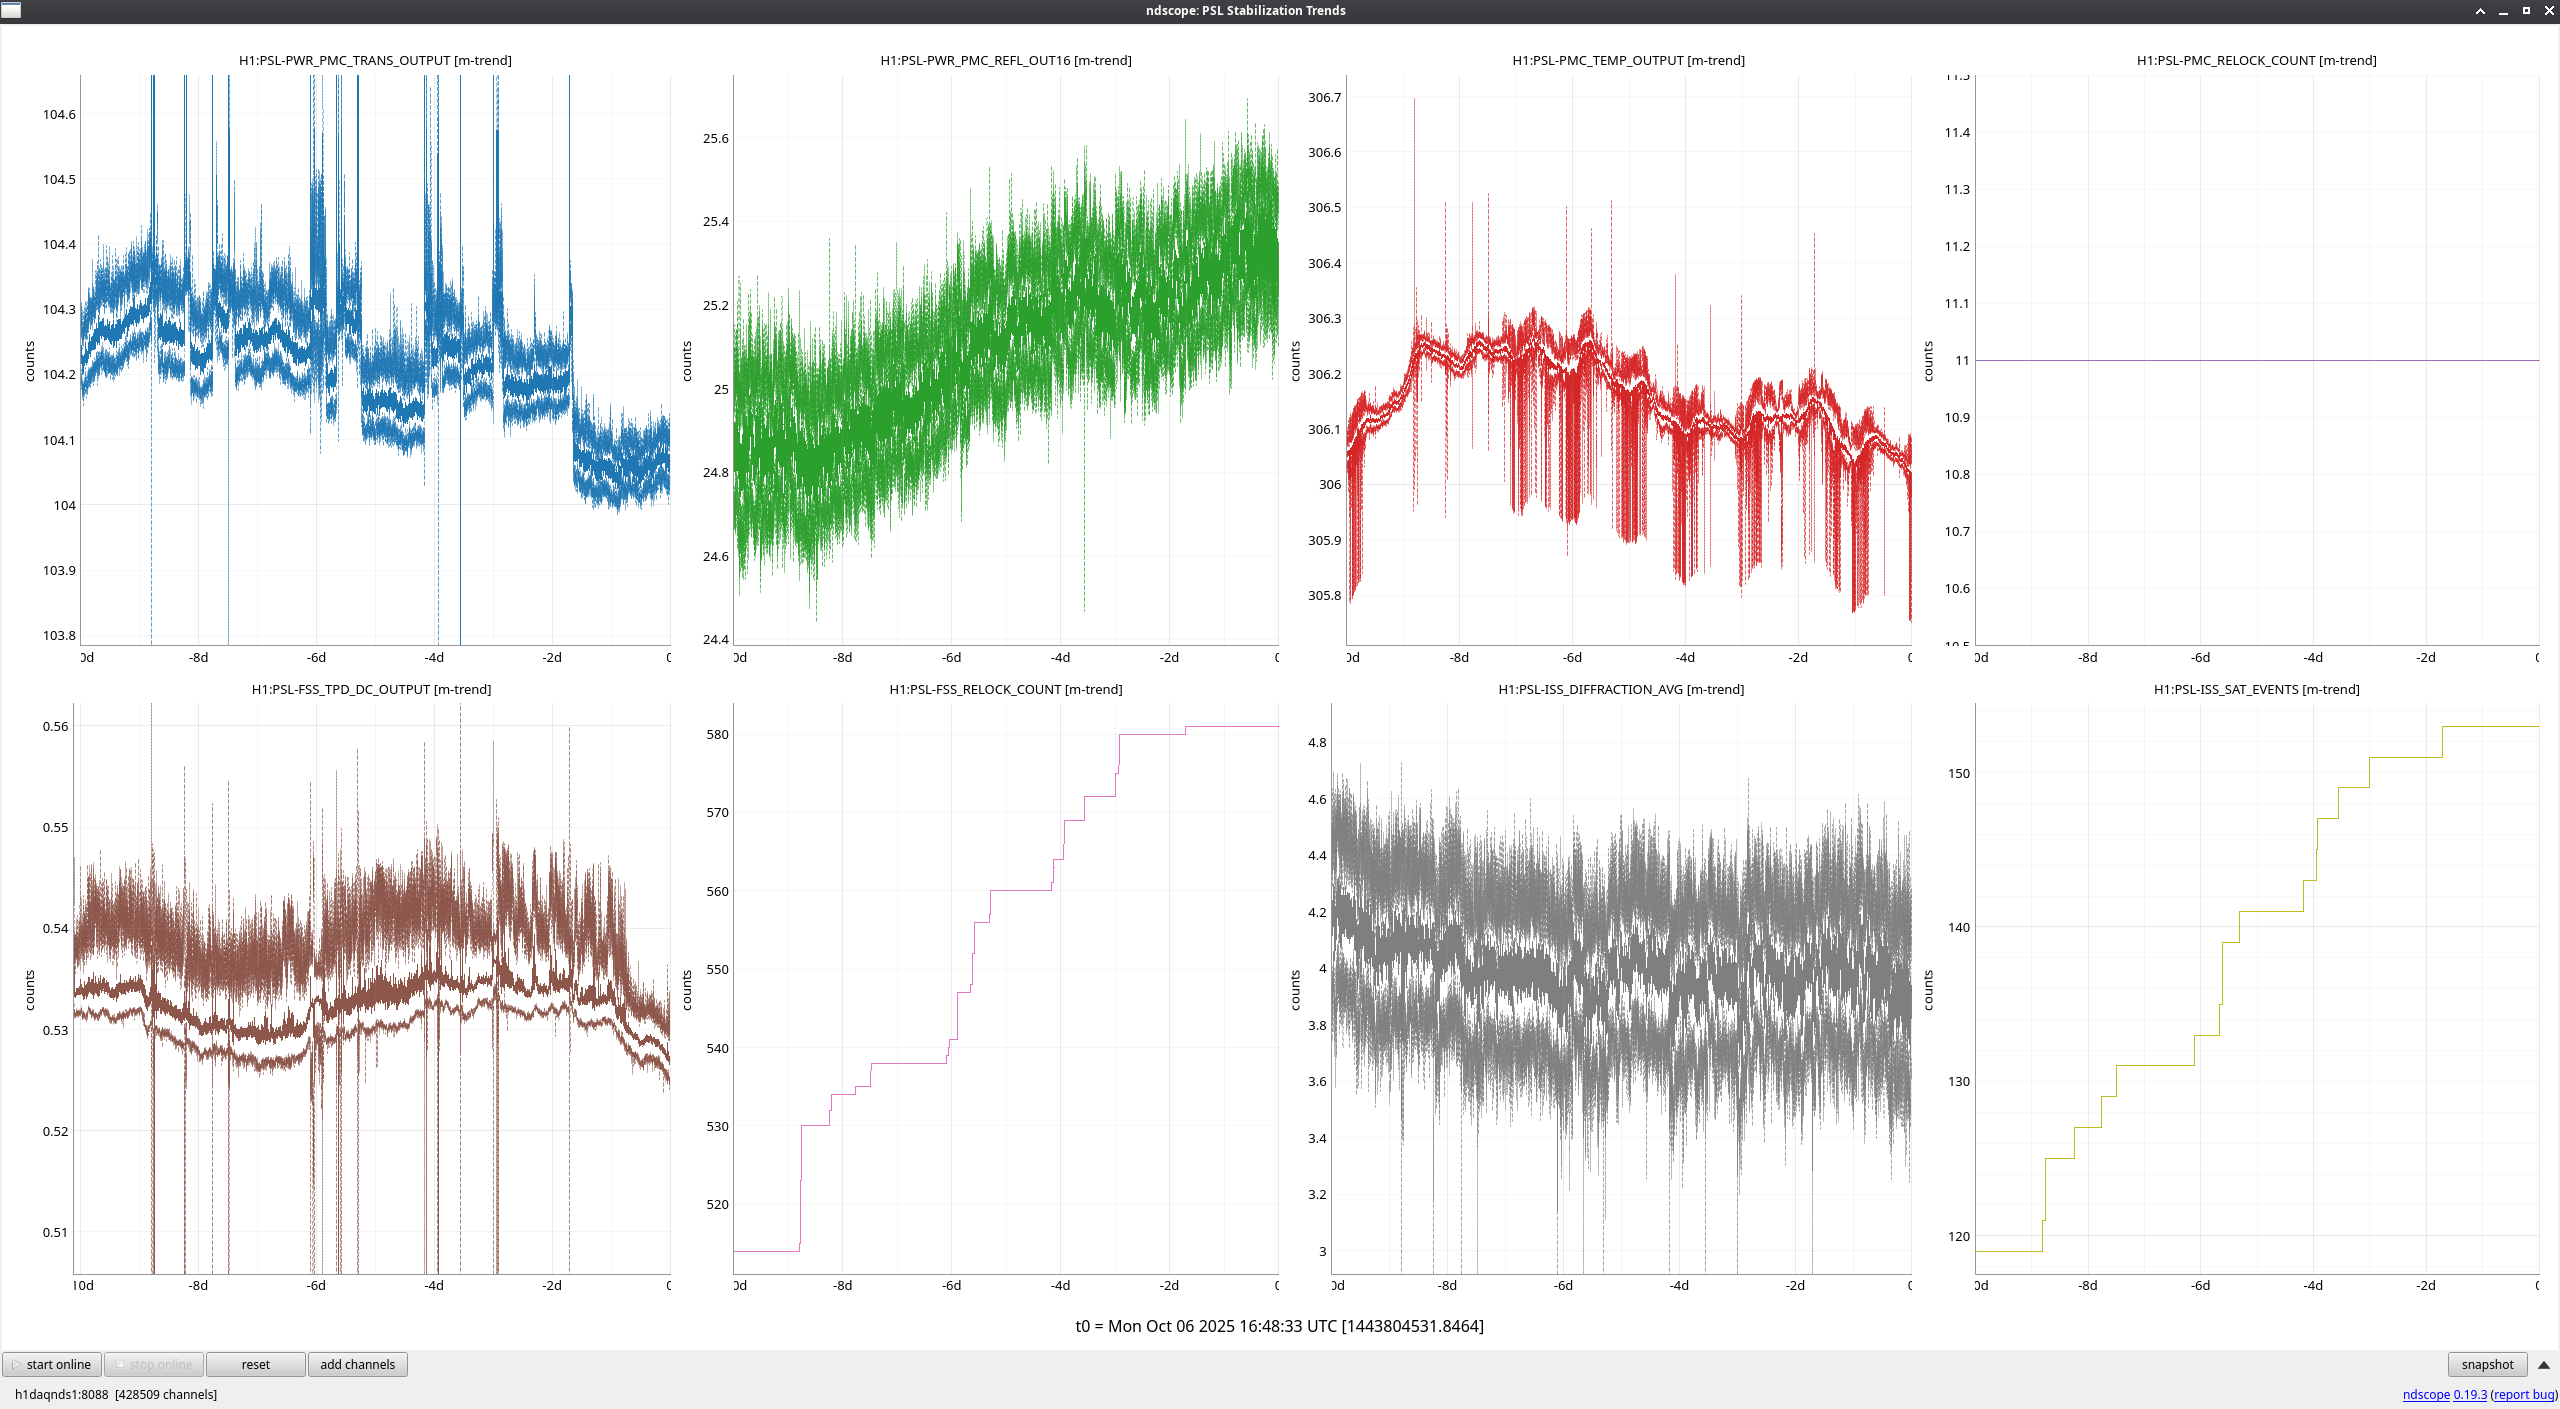Open the add channels dialog
Image resolution: width=2560 pixels, height=1409 pixels.
pos(357,1364)
